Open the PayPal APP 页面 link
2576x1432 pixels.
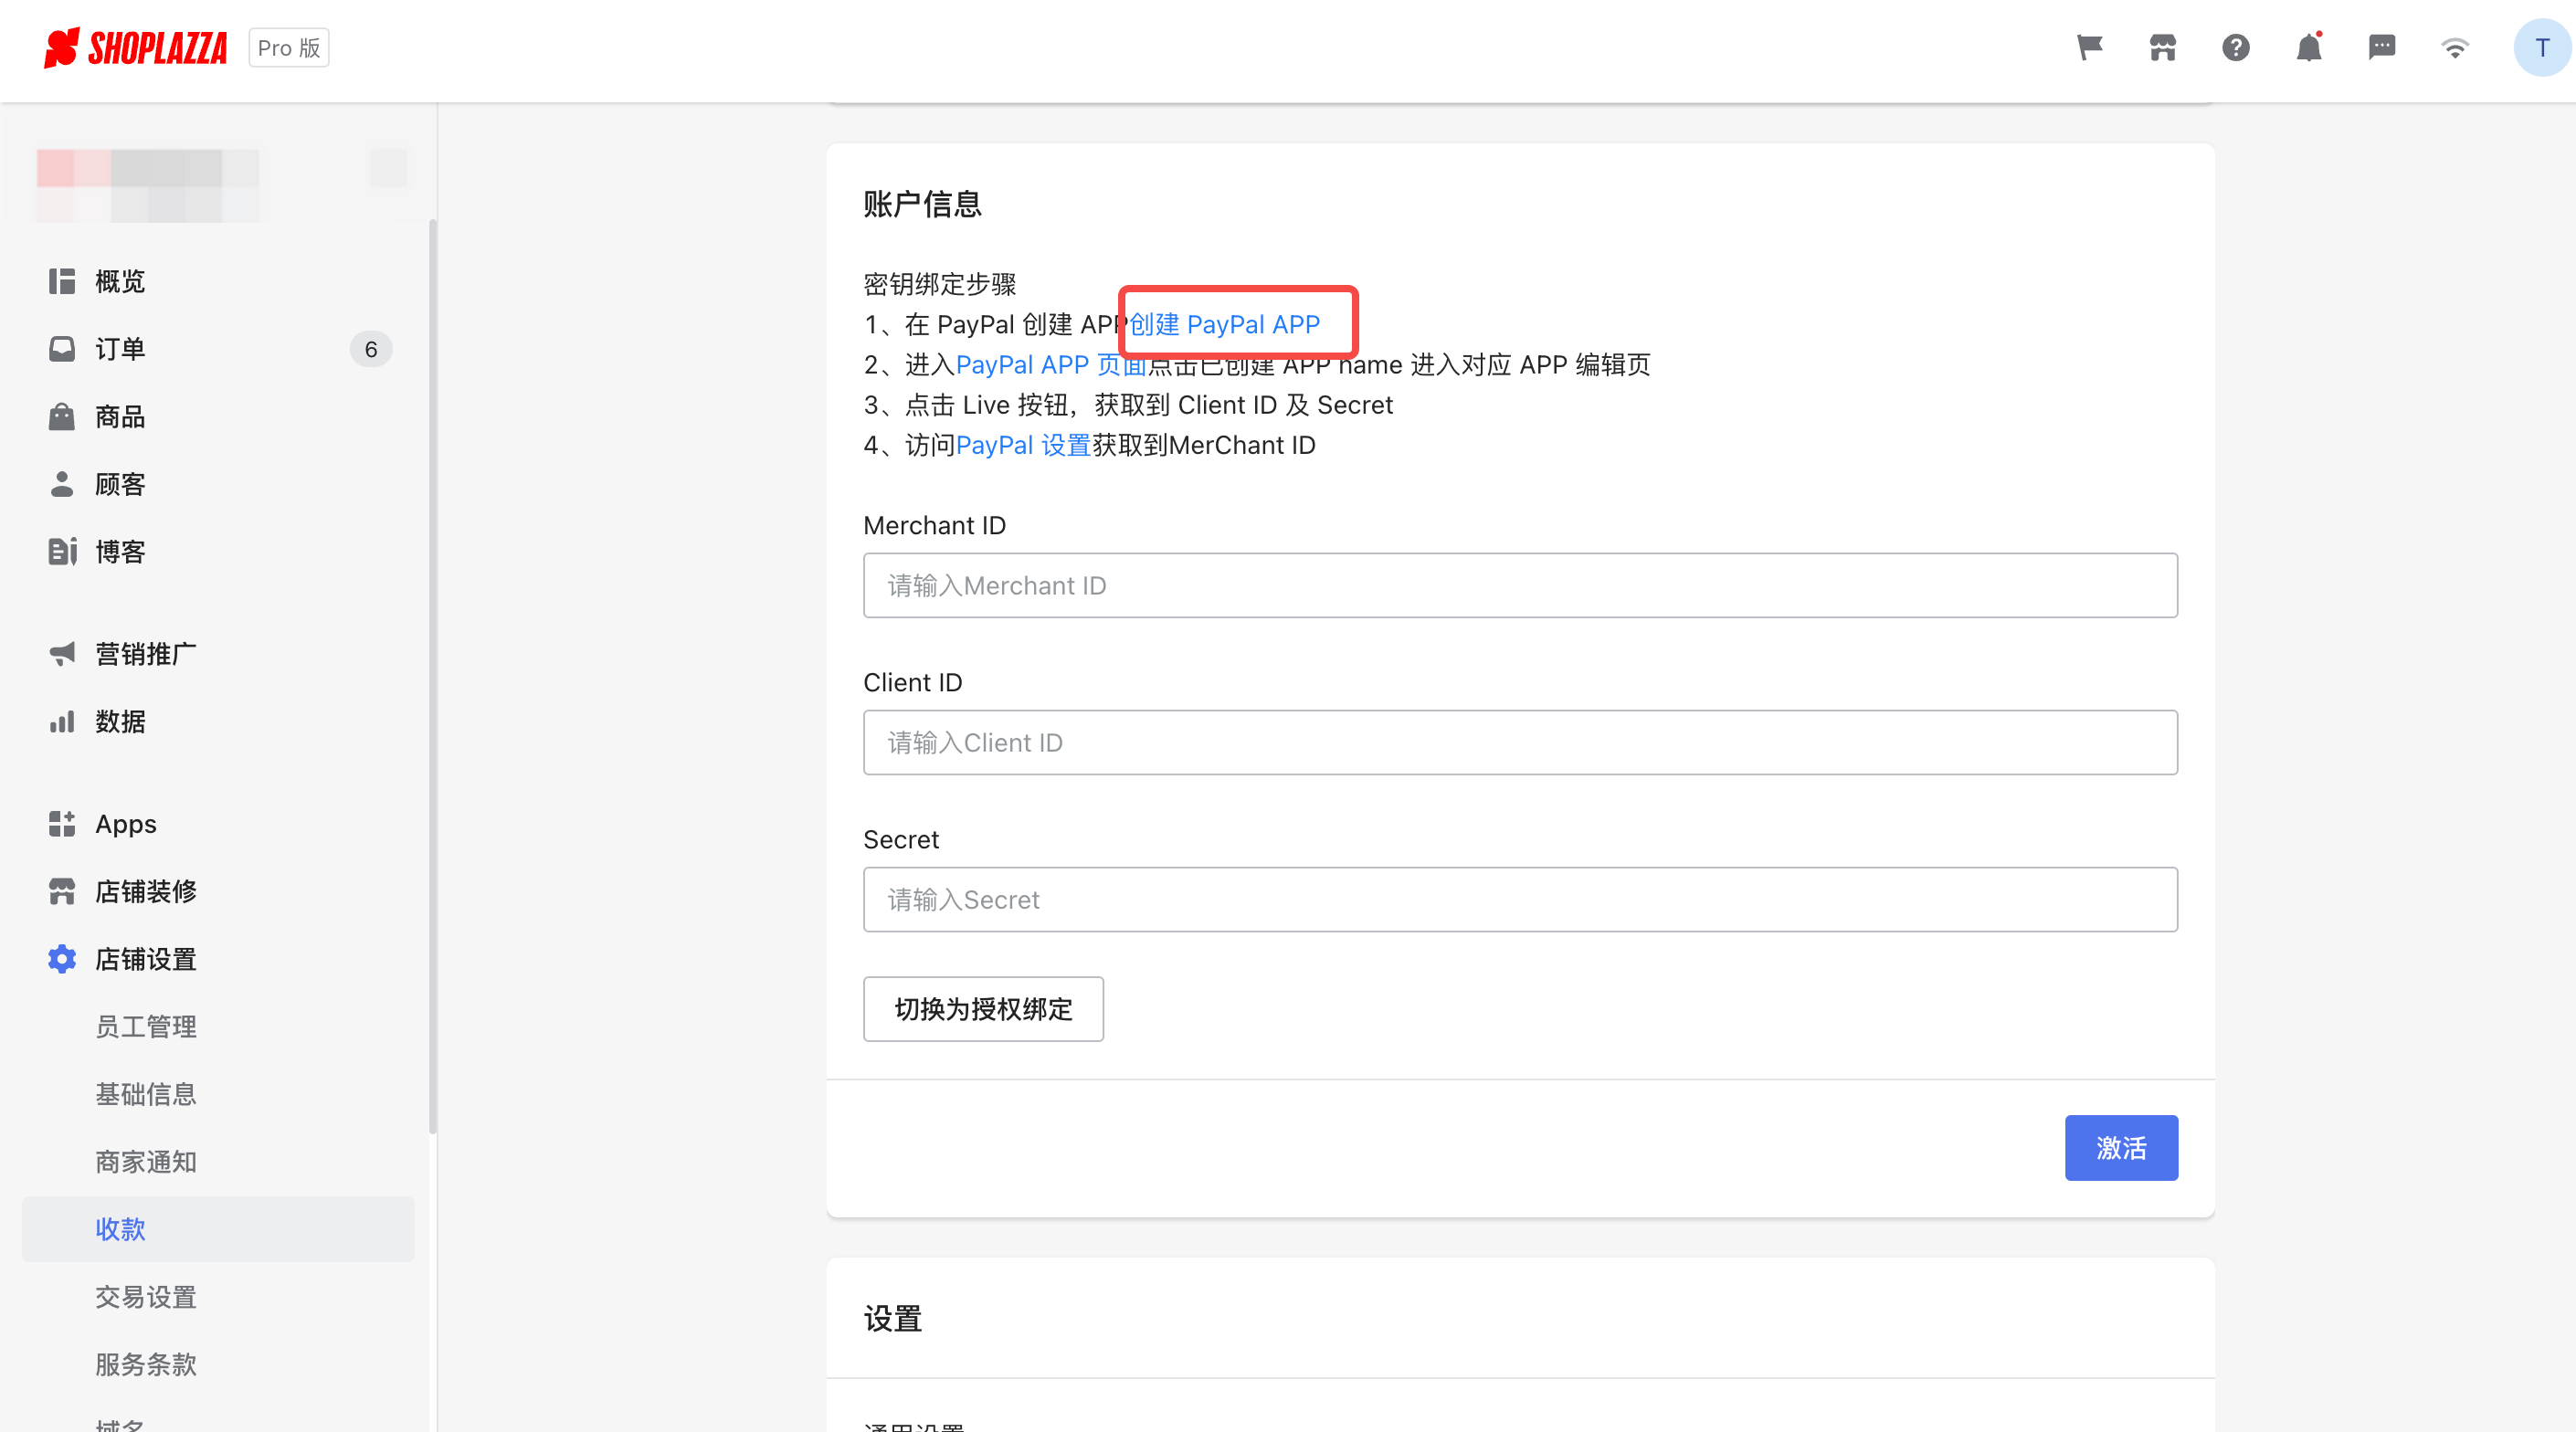coord(1051,364)
